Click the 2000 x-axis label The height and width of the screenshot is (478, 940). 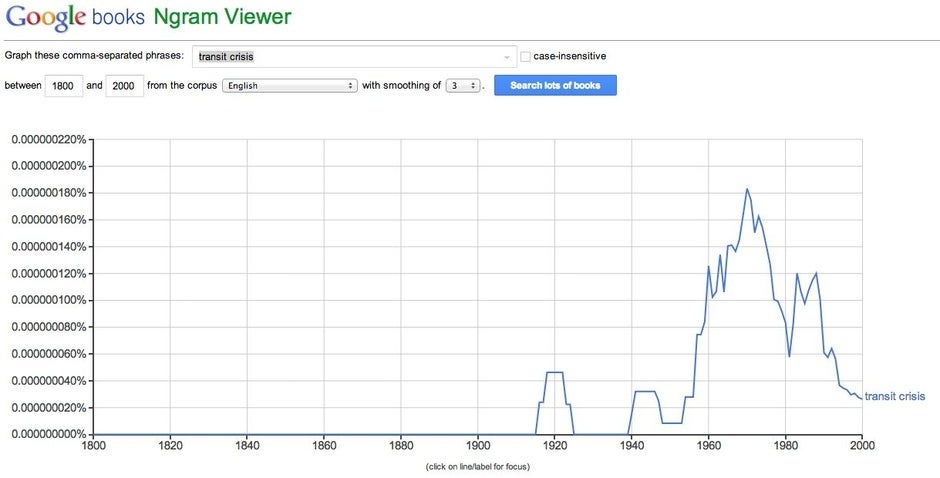tap(862, 446)
